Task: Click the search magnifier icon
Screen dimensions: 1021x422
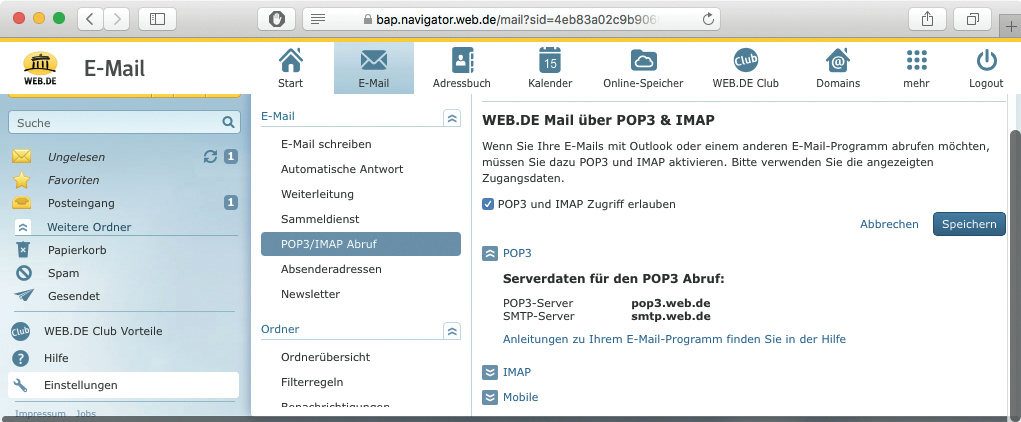Action: coord(227,122)
